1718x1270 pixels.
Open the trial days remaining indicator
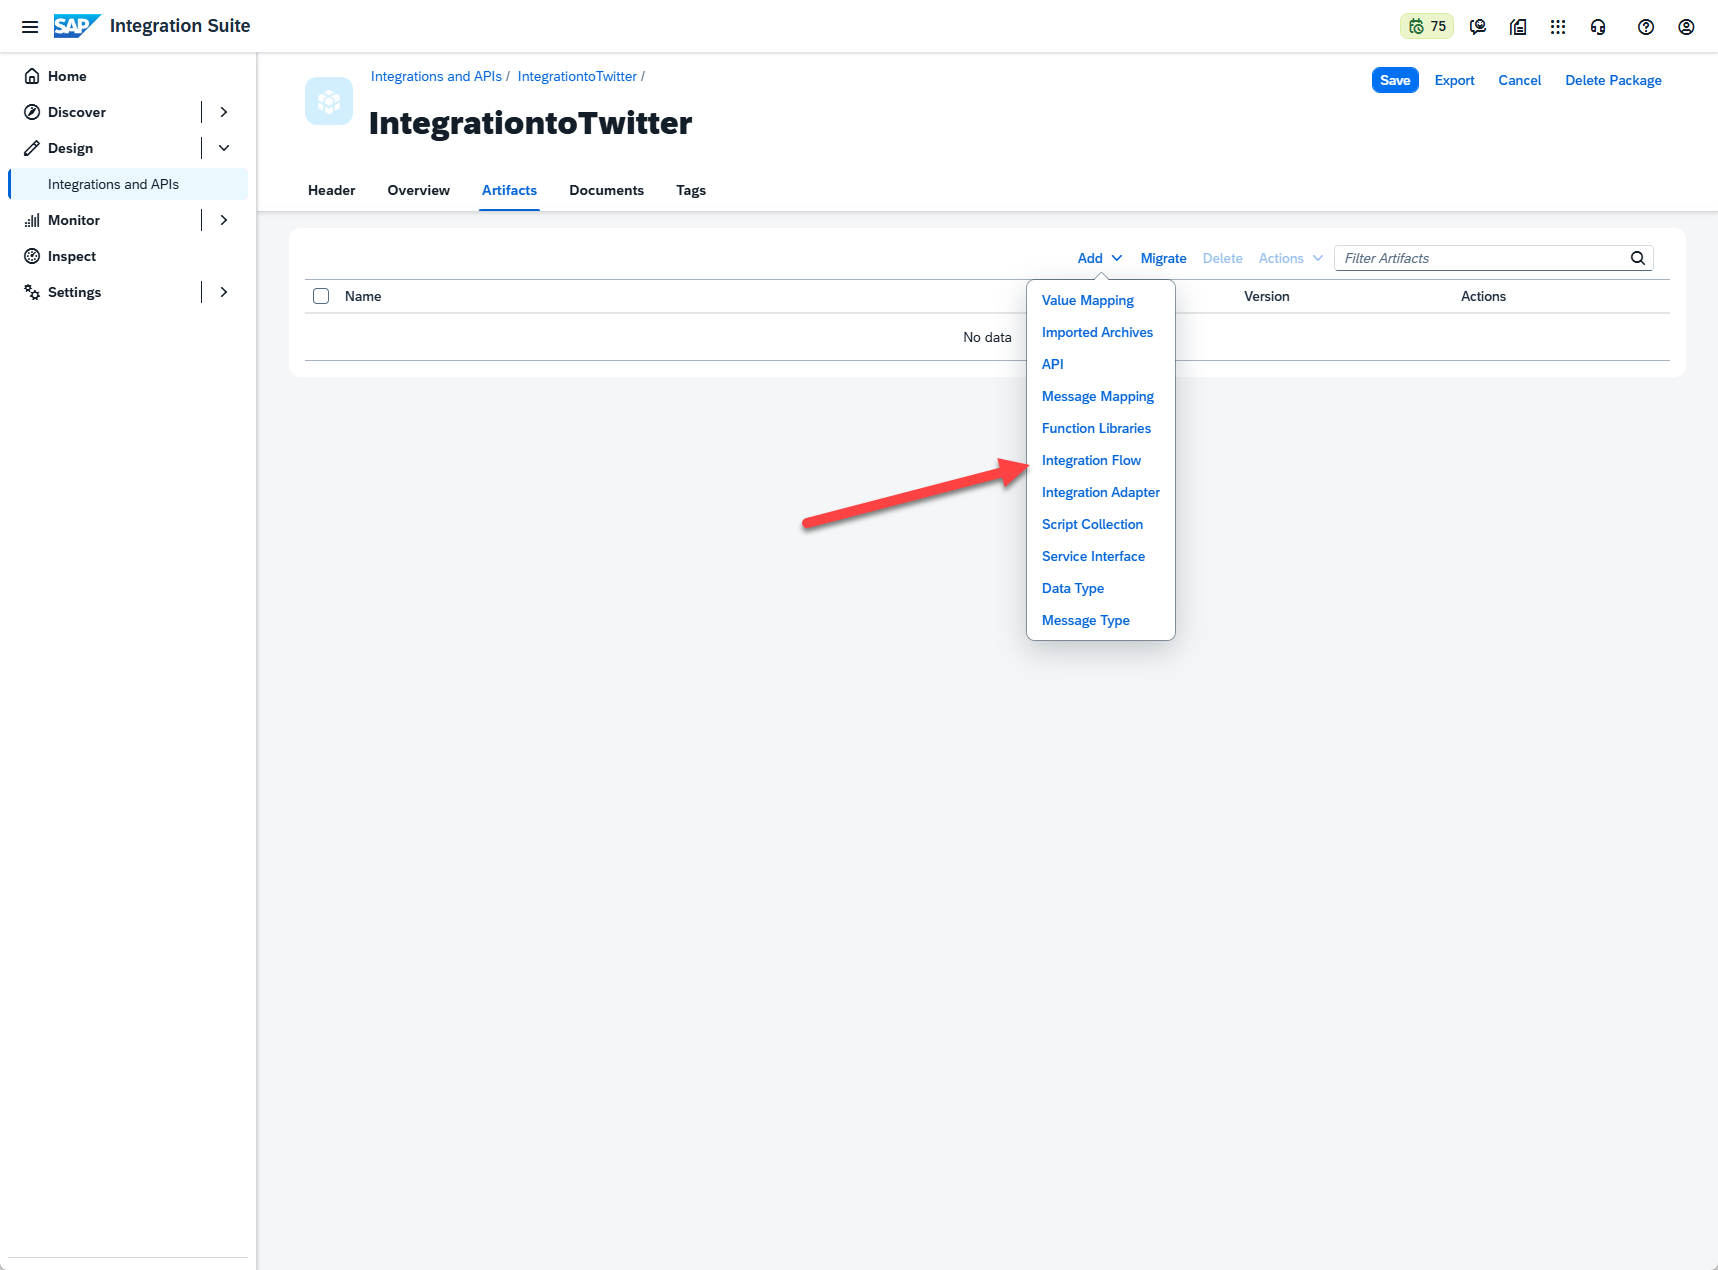point(1427,27)
